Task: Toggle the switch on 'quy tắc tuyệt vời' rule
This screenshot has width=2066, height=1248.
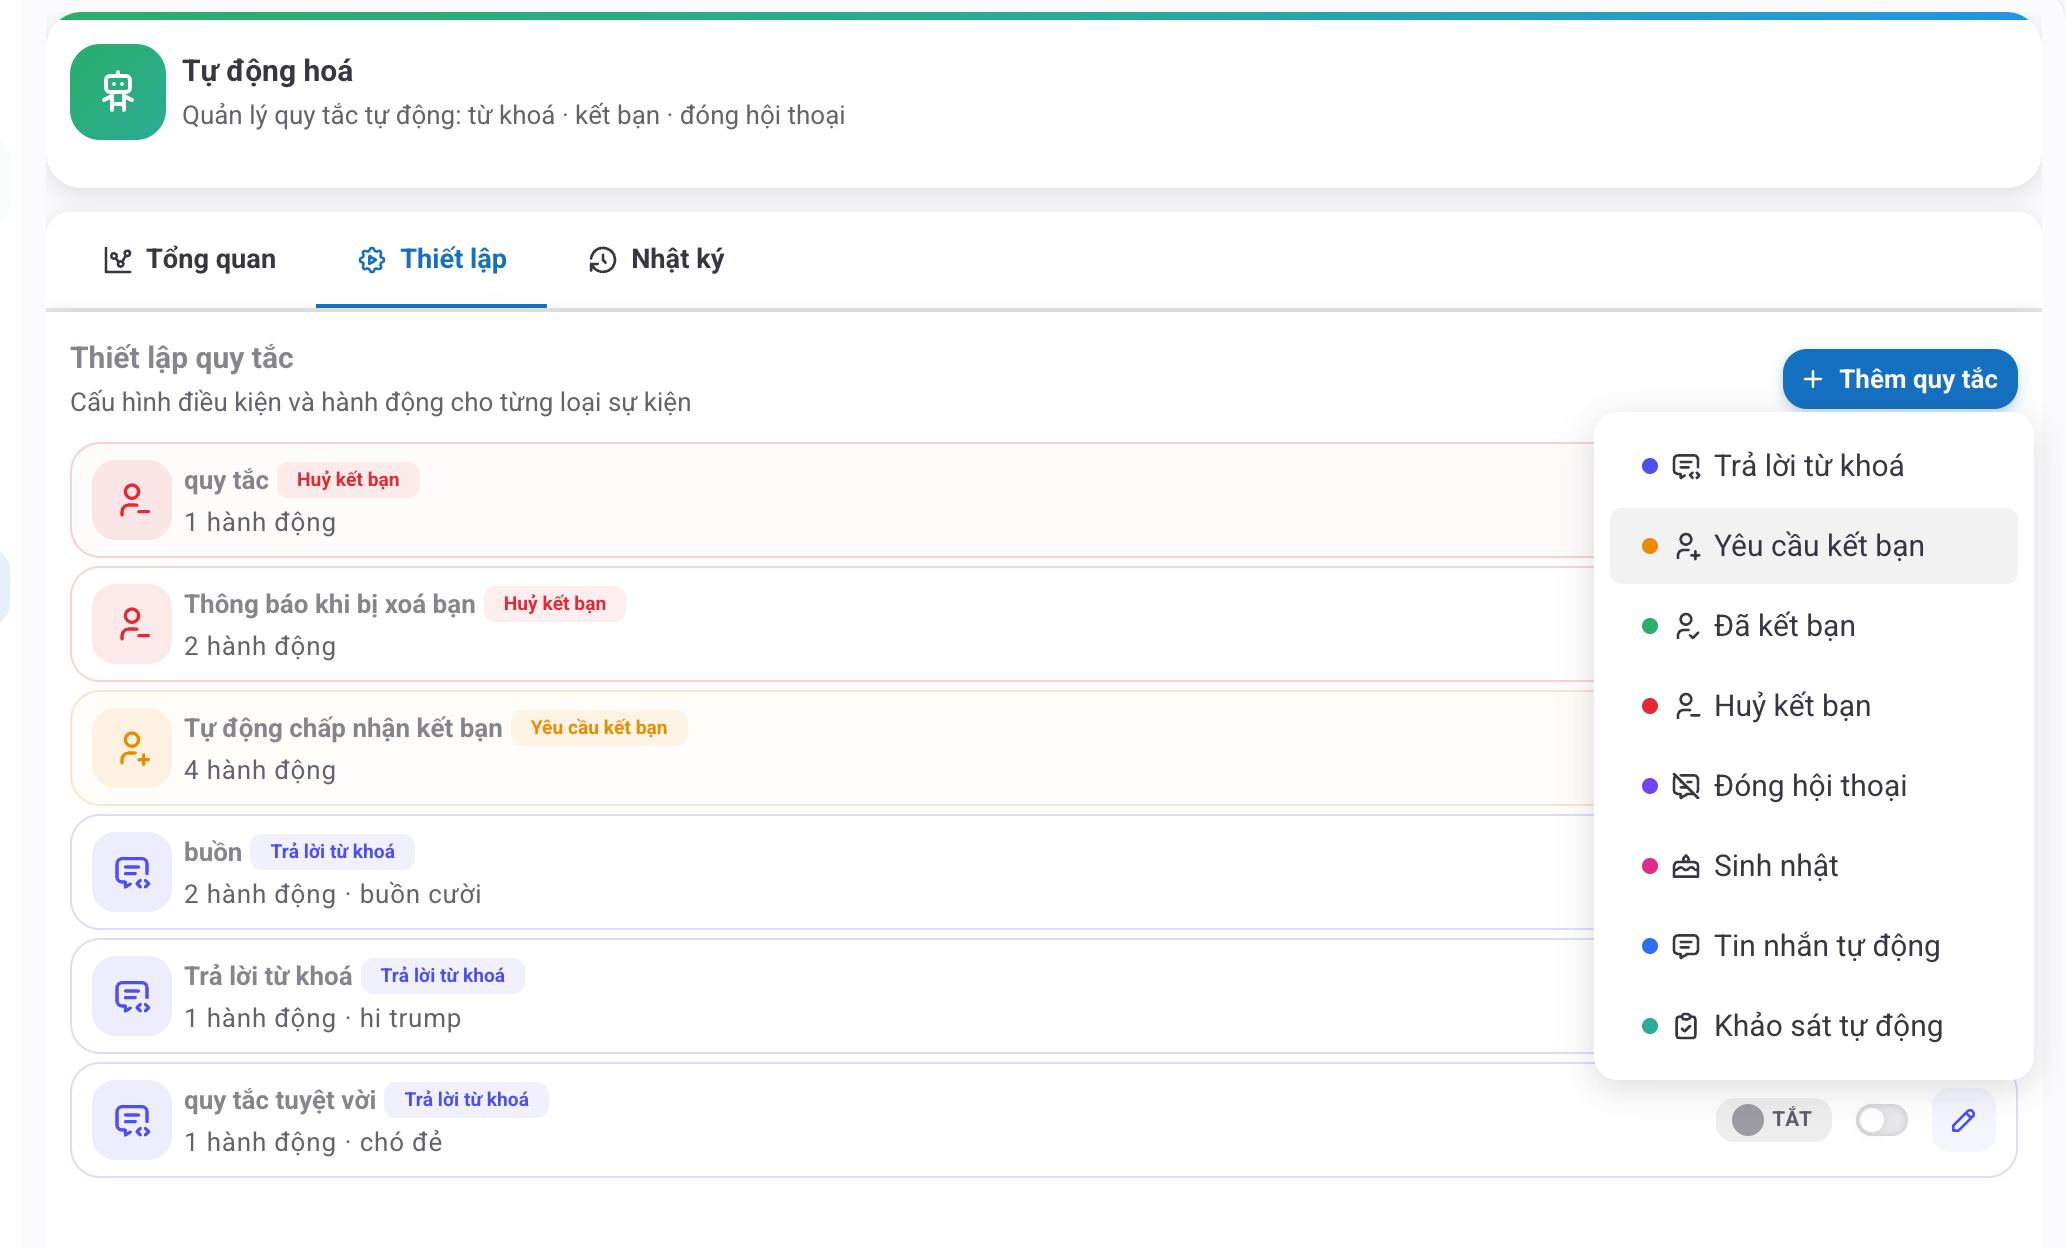Action: (x=1881, y=1120)
